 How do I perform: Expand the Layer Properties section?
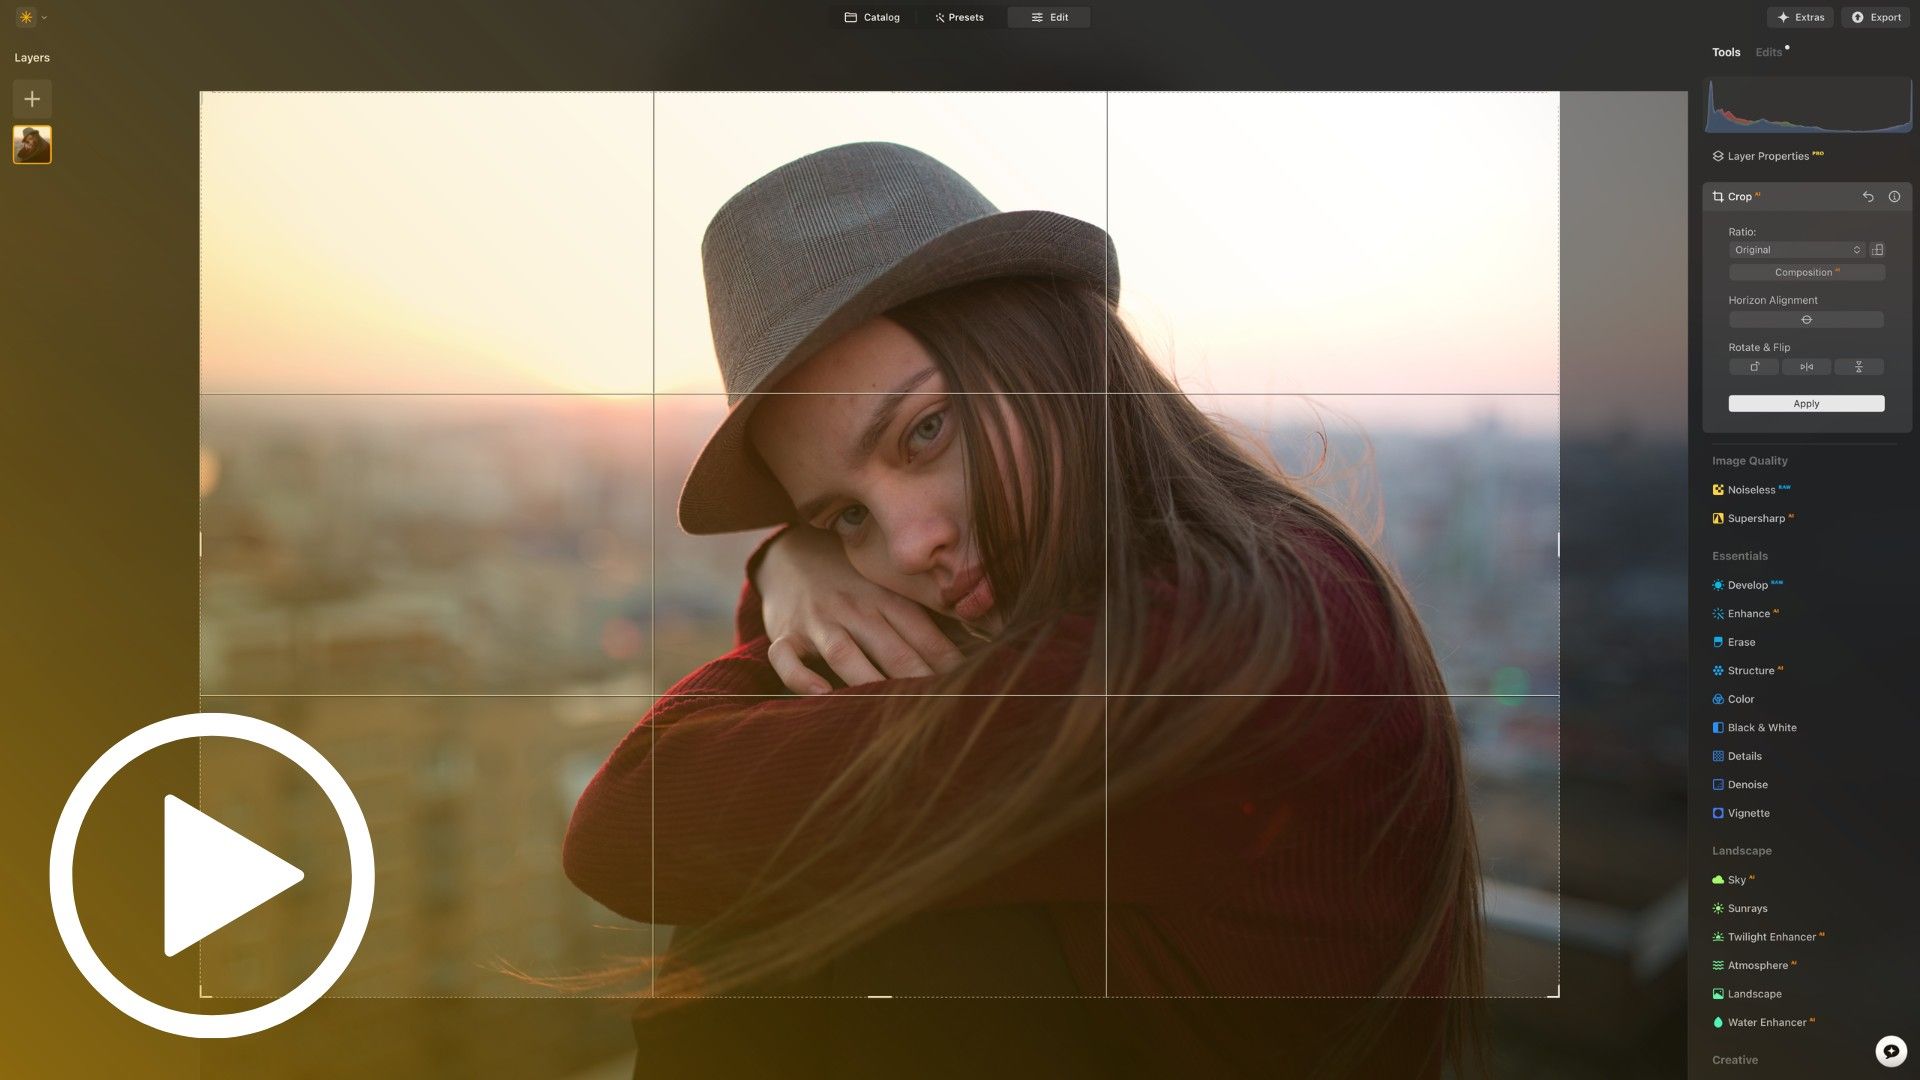point(1767,156)
